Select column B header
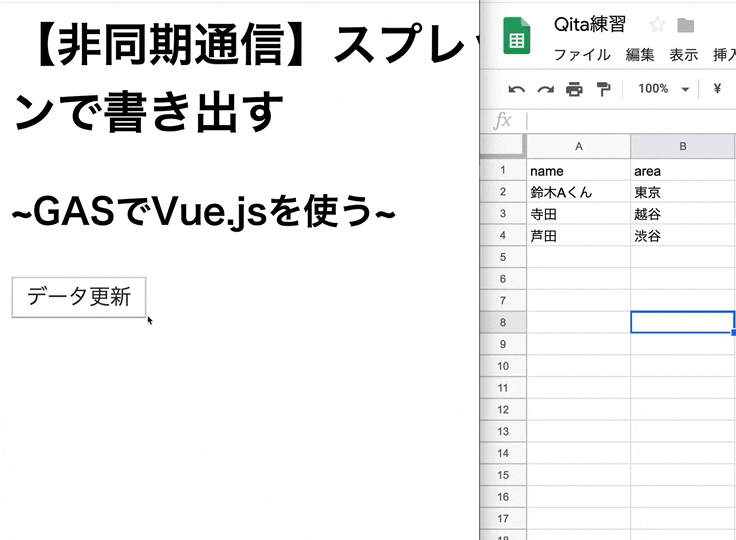Viewport: 736px width, 540px height. click(x=682, y=147)
